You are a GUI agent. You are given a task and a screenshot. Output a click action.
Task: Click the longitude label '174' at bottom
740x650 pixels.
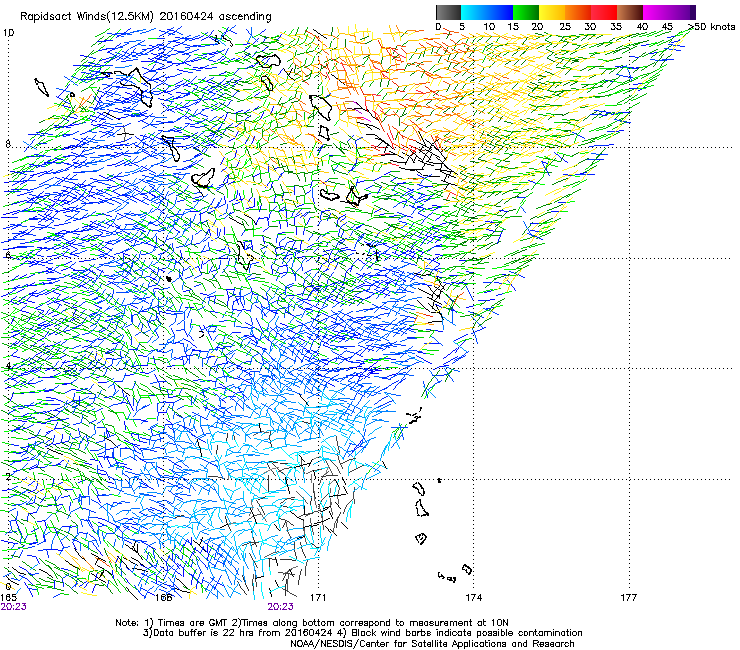point(473,598)
